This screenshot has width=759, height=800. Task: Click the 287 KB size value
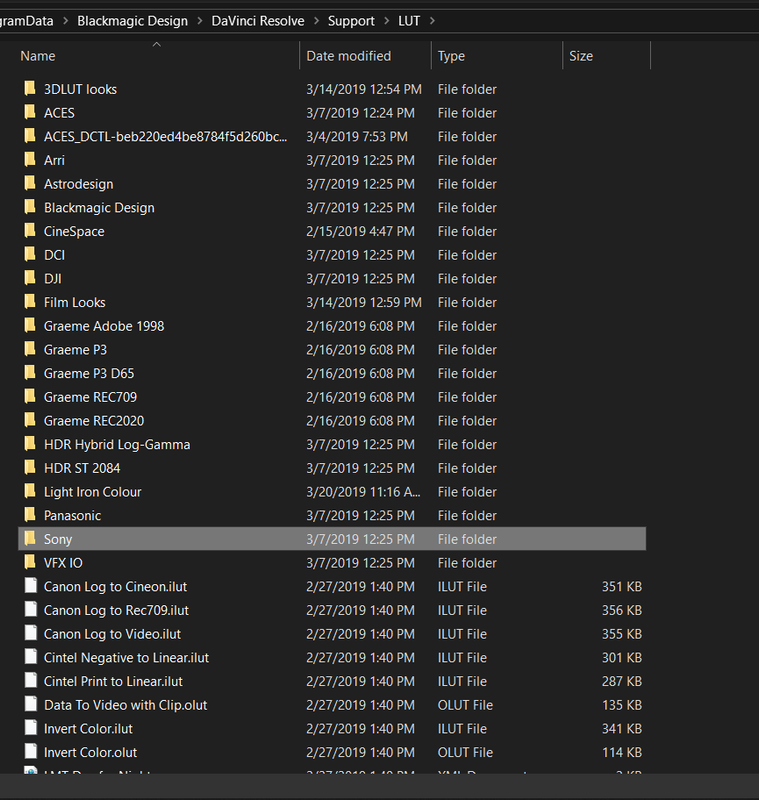tap(622, 681)
